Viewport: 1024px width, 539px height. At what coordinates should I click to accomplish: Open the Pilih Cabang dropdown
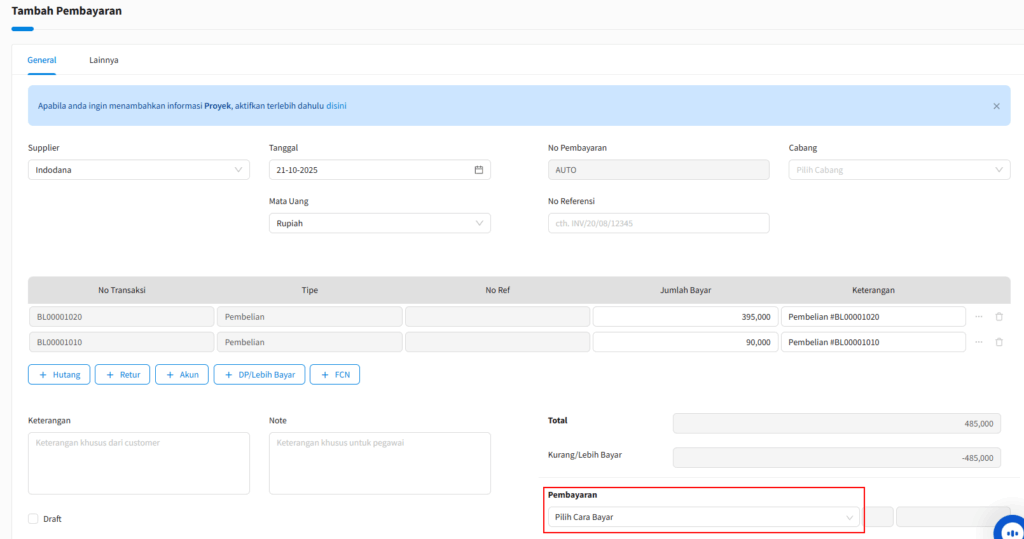(x=899, y=170)
